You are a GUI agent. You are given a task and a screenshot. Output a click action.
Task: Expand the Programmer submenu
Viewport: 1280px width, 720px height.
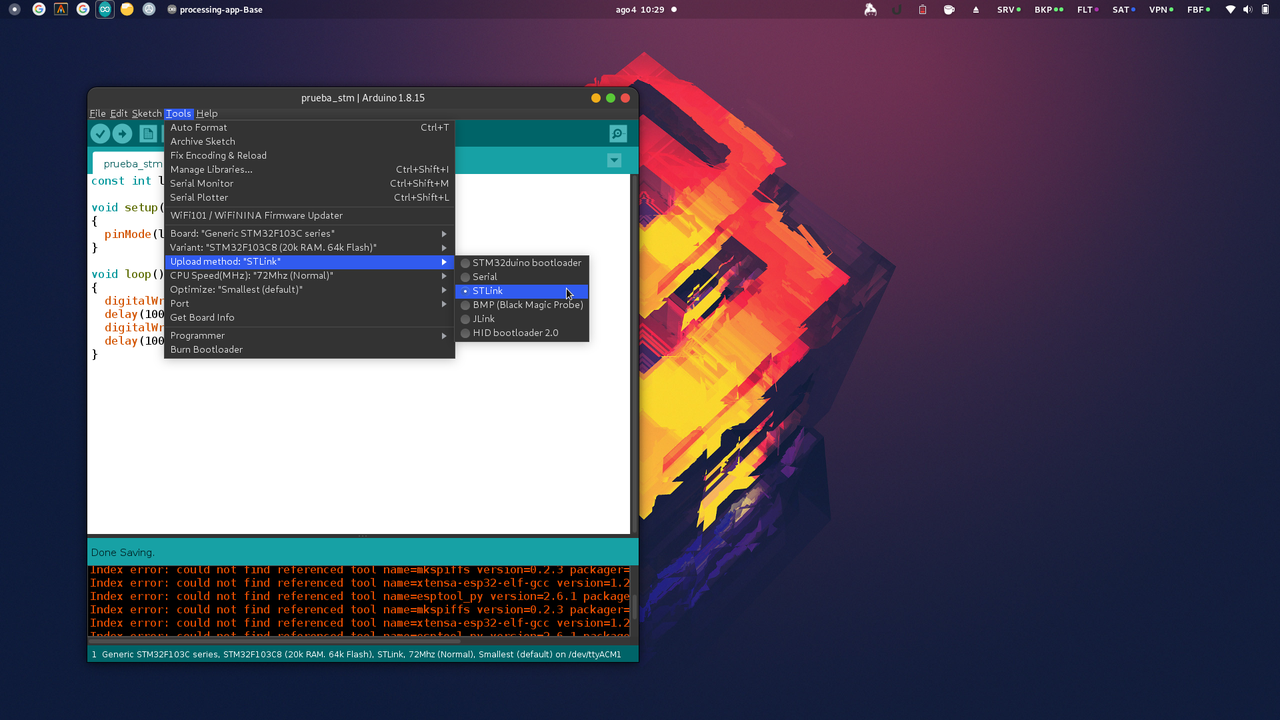click(x=309, y=336)
